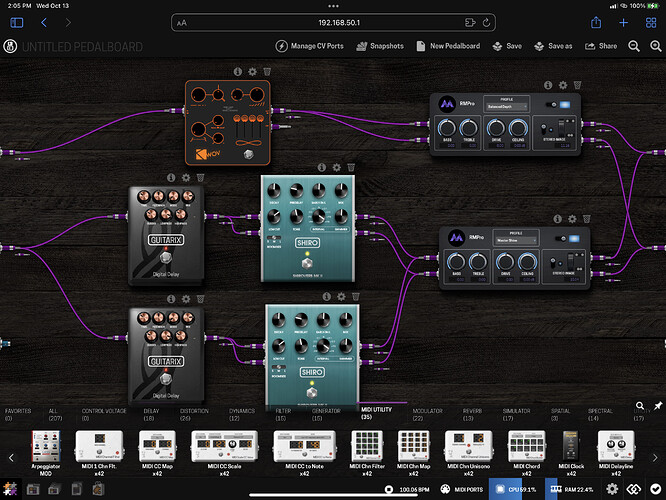Open settings gear of the orange K-Wov pedal

pos(252,72)
